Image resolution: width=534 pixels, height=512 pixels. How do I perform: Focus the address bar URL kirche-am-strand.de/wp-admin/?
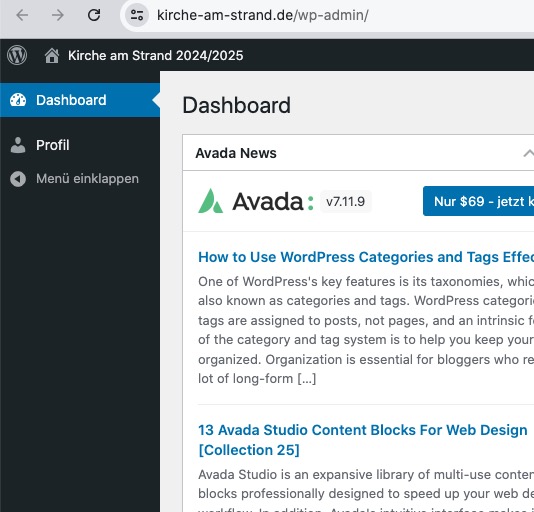click(263, 15)
